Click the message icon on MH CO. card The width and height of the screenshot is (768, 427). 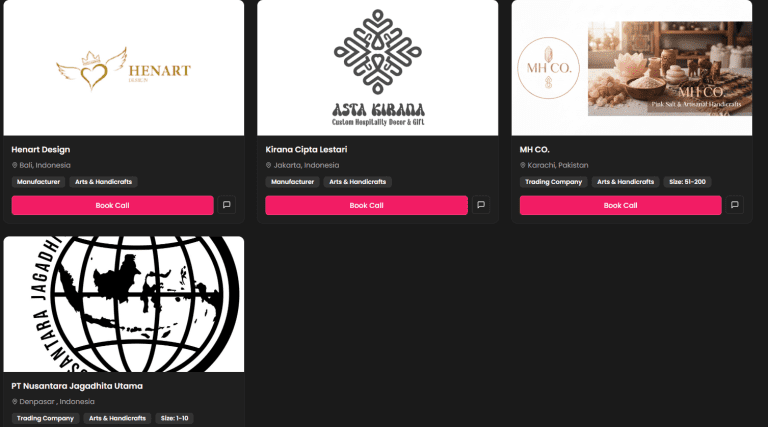coord(735,205)
